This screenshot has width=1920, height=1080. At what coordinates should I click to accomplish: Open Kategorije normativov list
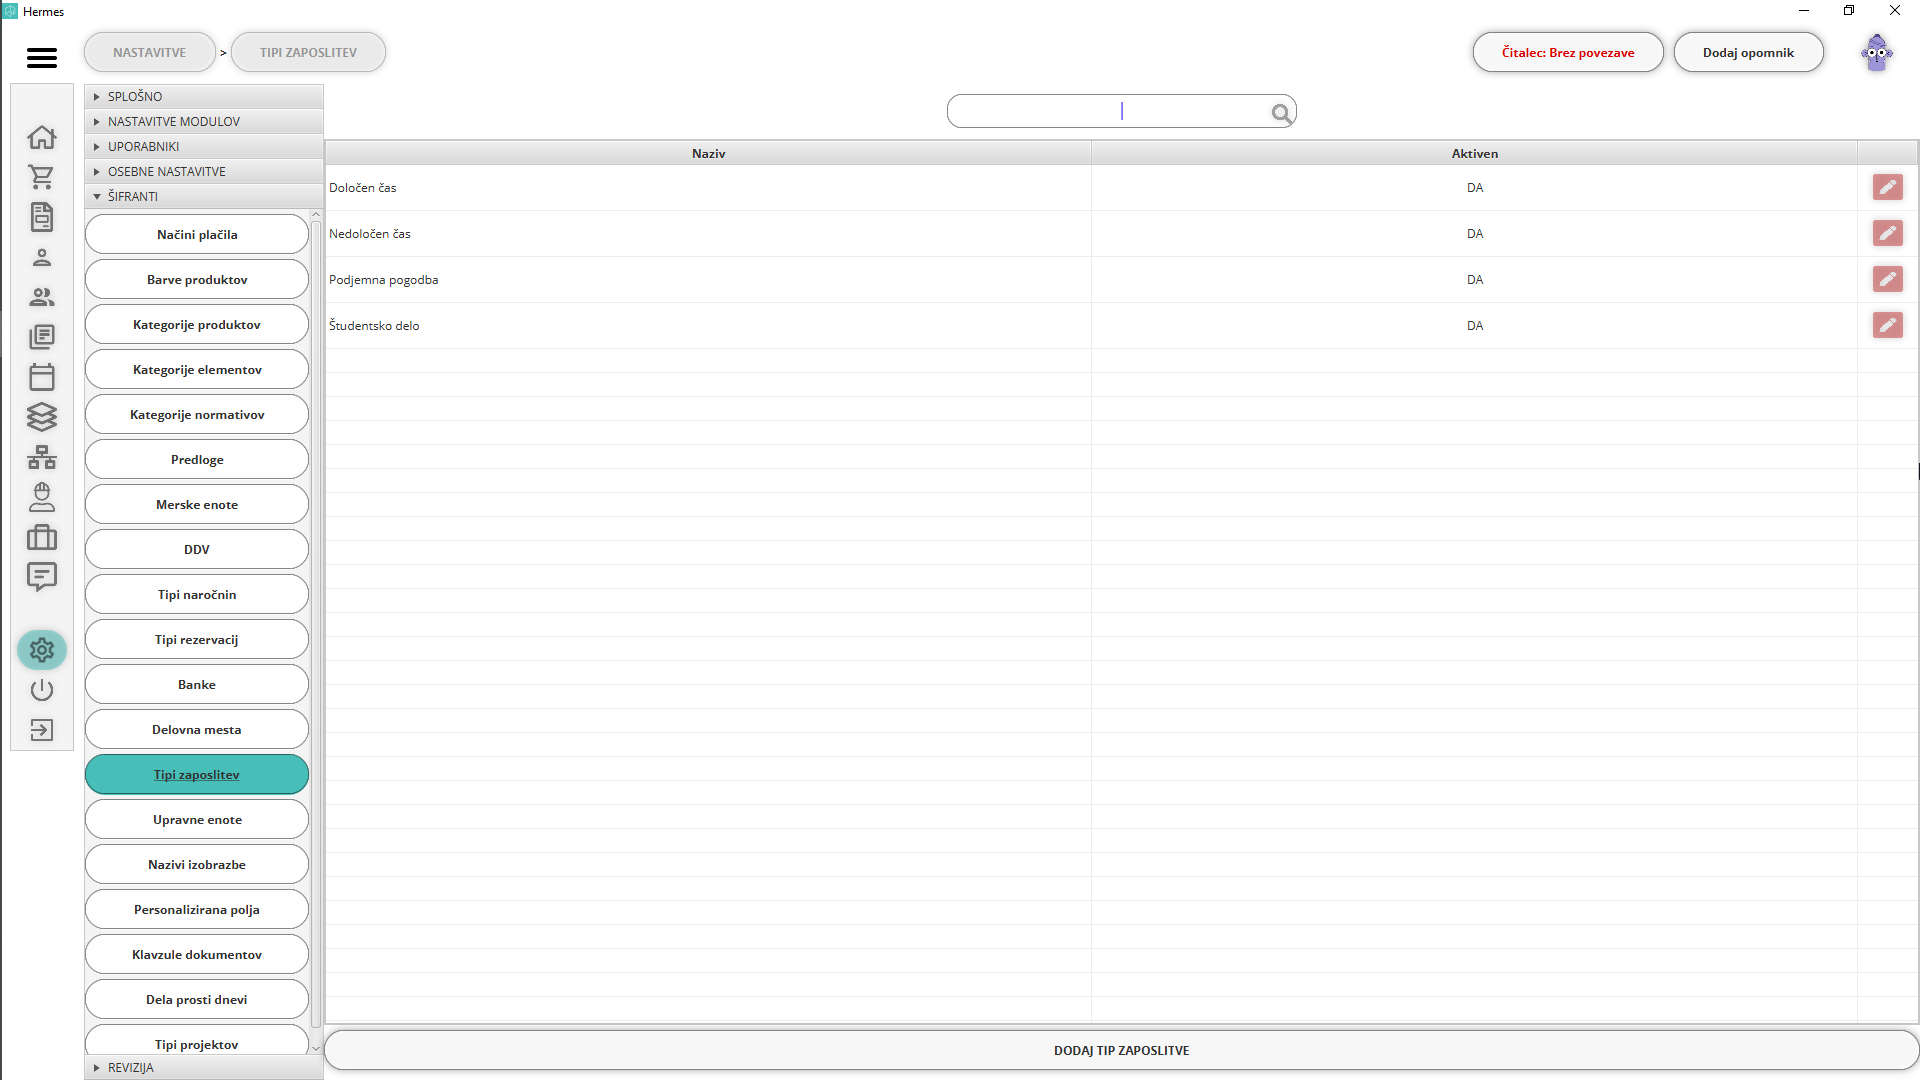tap(197, 414)
